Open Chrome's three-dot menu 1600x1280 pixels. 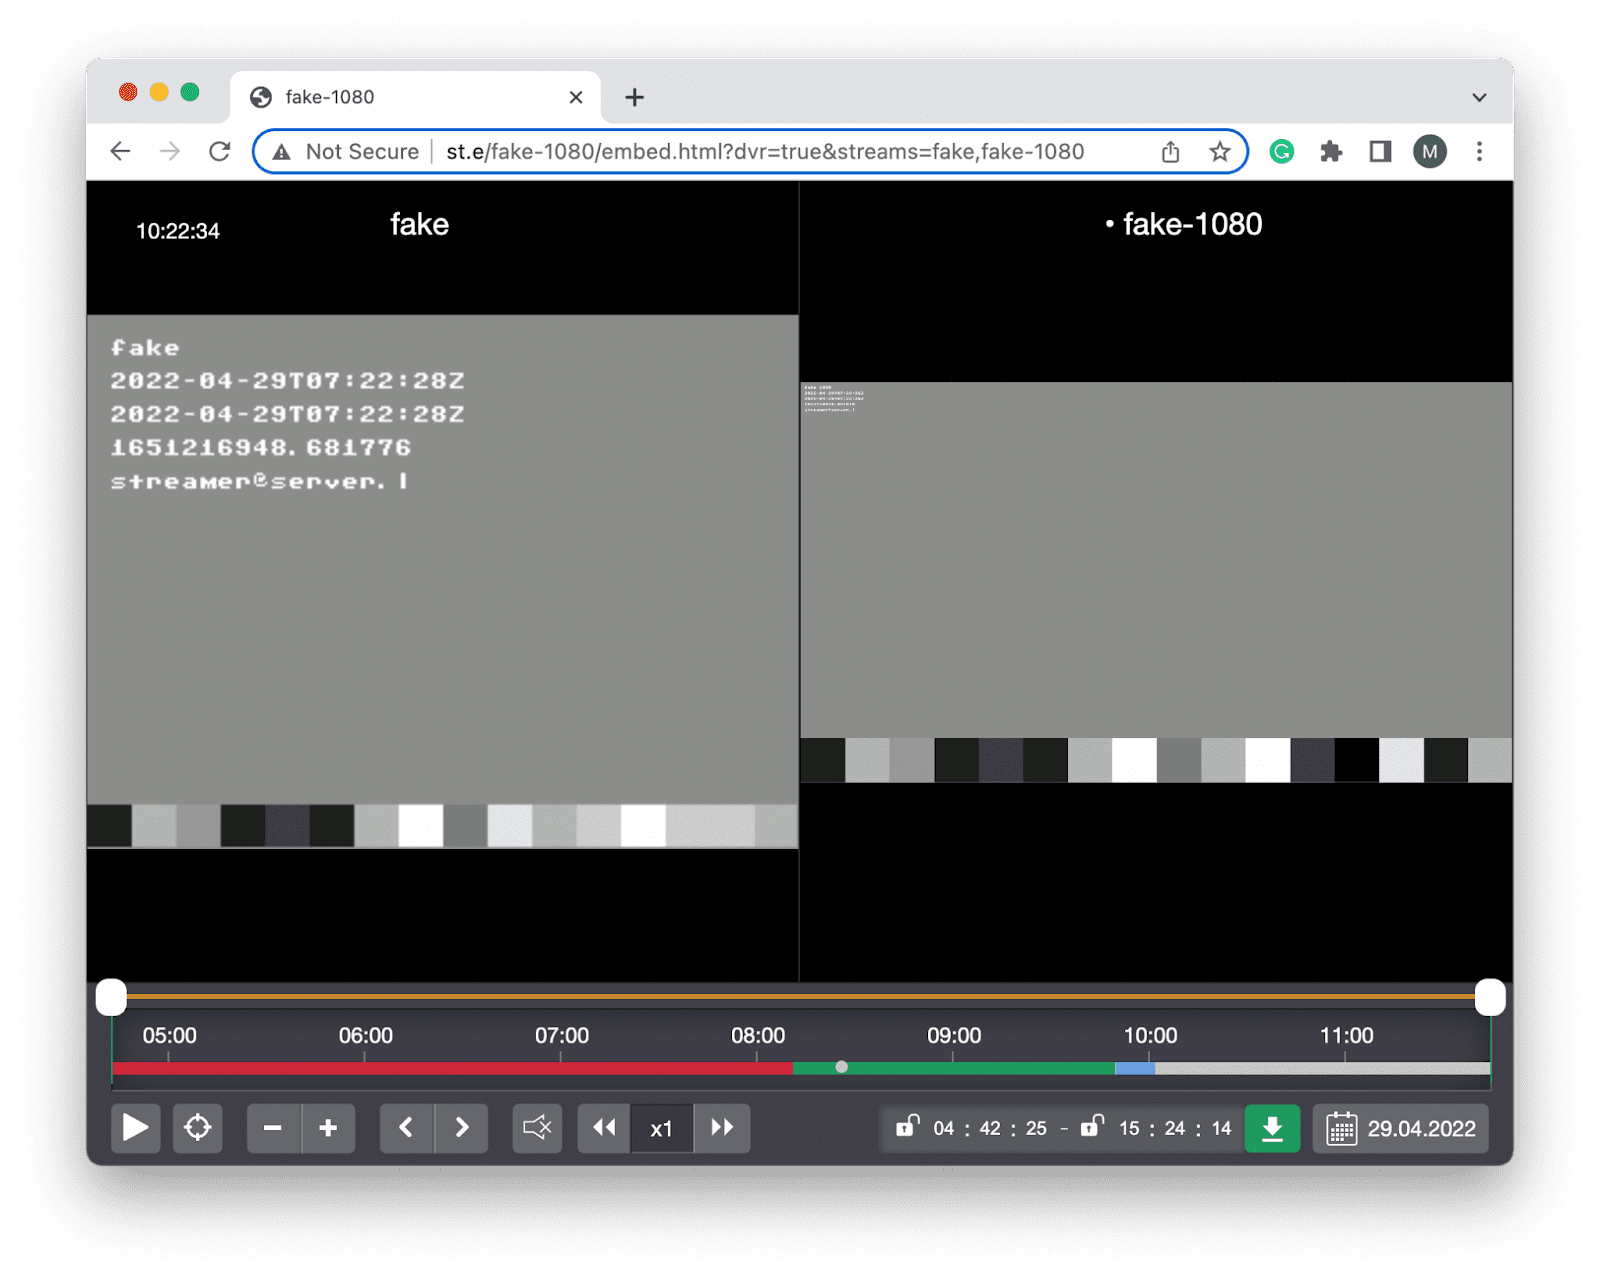(1479, 151)
